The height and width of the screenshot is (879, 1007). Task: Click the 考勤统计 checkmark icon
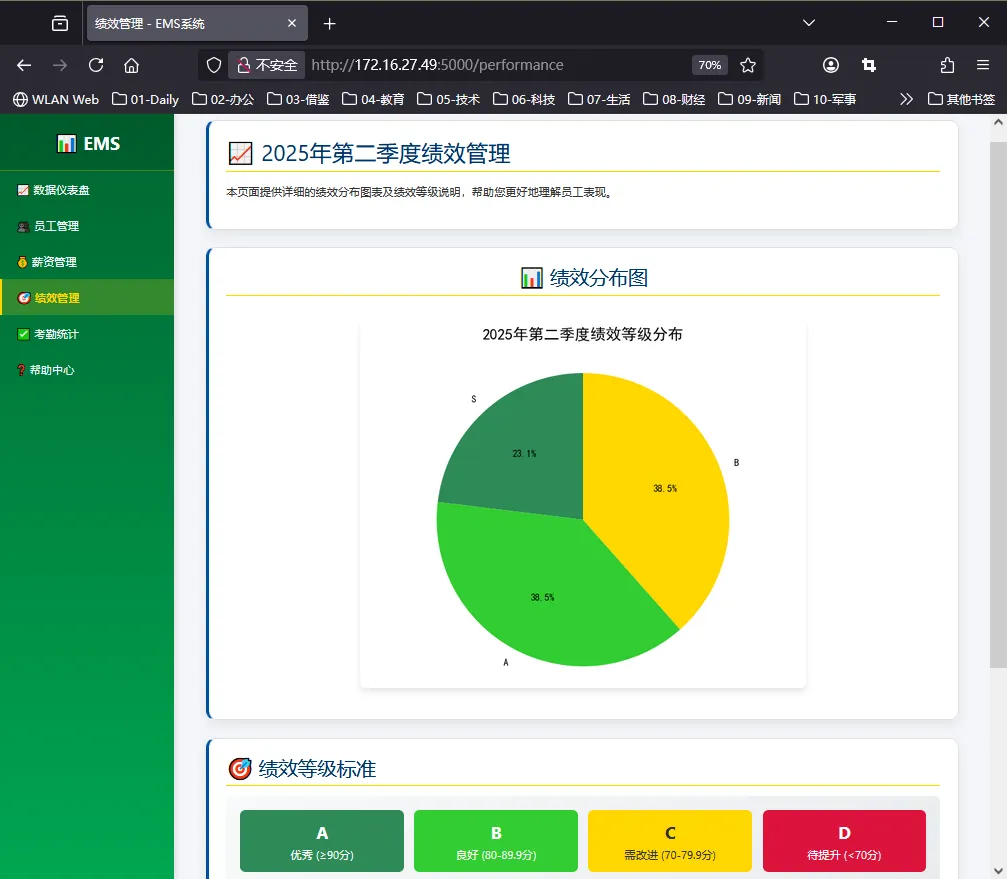coord(23,334)
